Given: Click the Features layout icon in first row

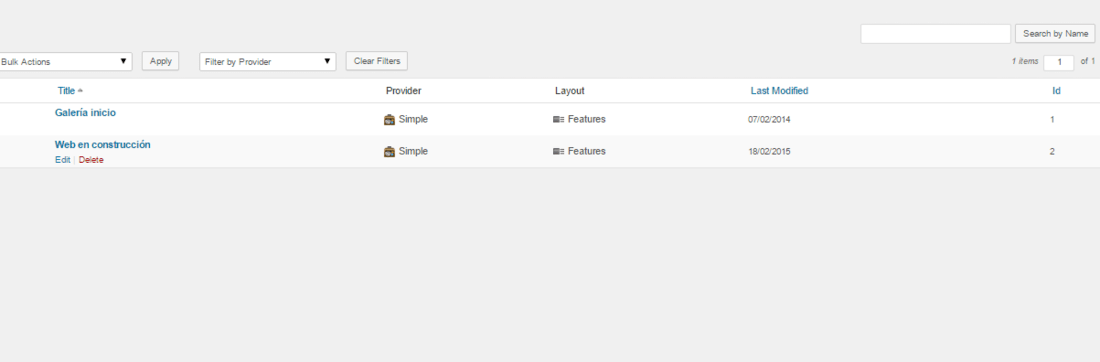Looking at the screenshot, I should (x=558, y=119).
